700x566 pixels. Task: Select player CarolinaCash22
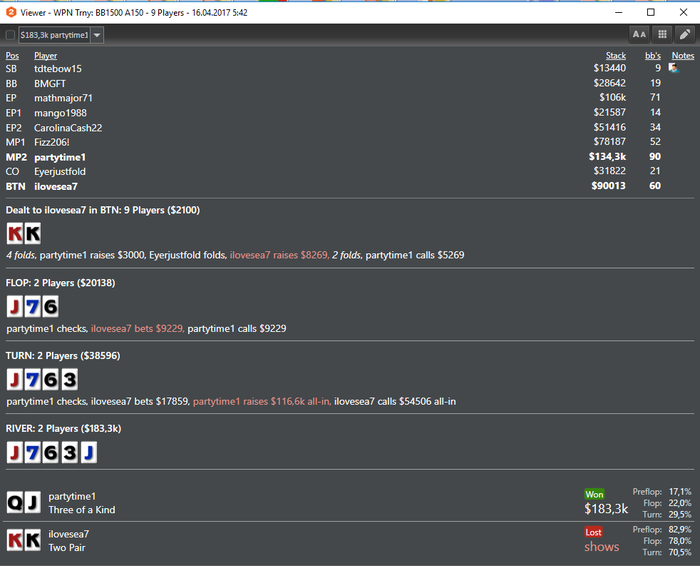click(68, 128)
